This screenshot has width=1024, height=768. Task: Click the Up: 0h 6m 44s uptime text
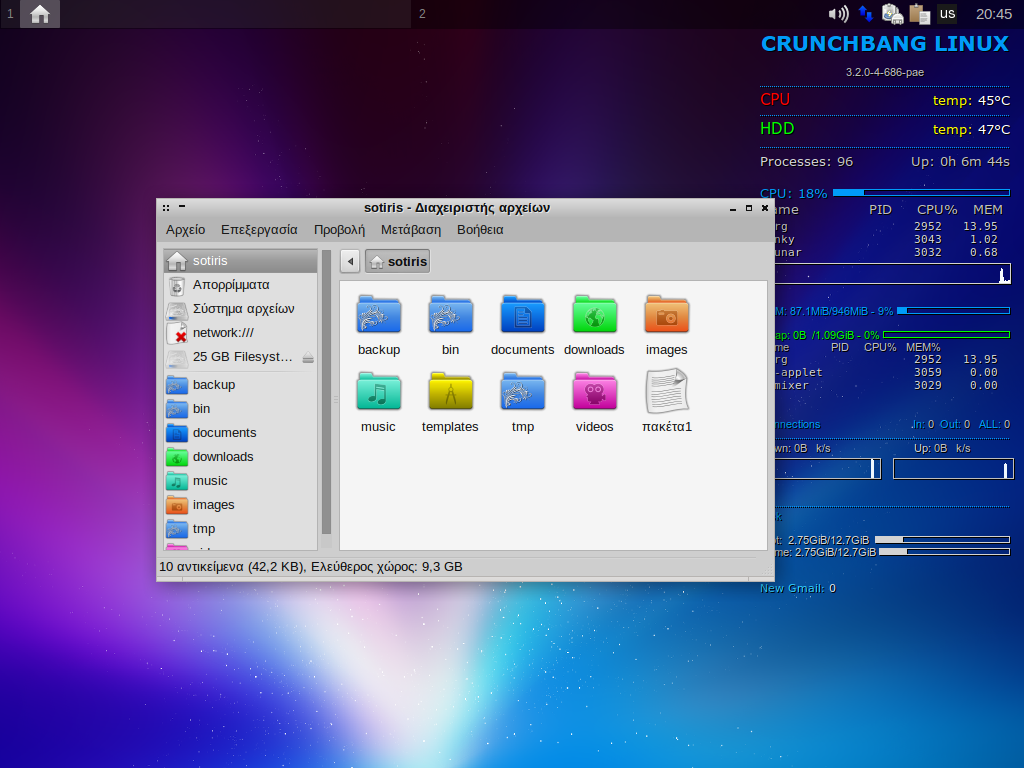click(x=961, y=162)
